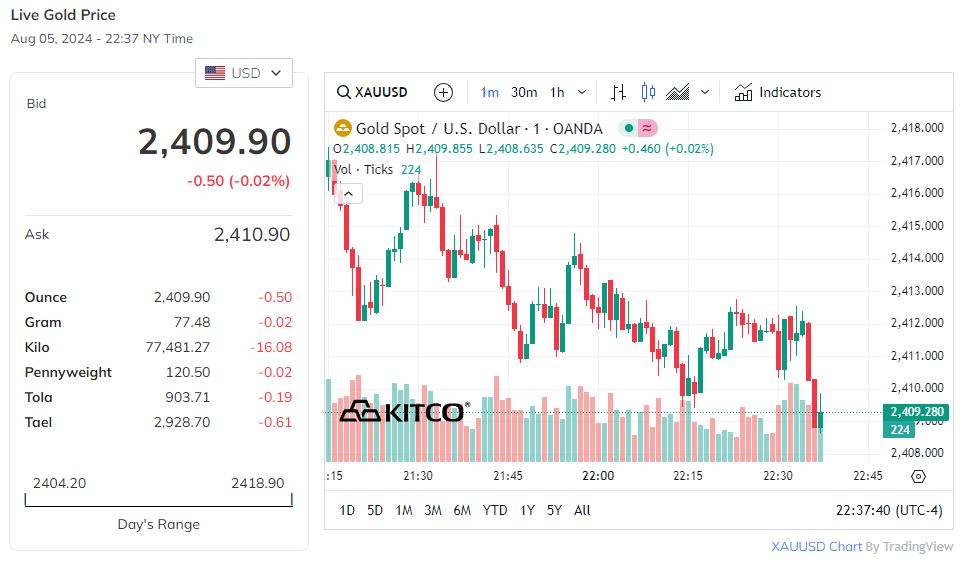Image resolution: width=964 pixels, height=561 pixels.
Task: Open the Indicators panel
Action: [x=777, y=92]
